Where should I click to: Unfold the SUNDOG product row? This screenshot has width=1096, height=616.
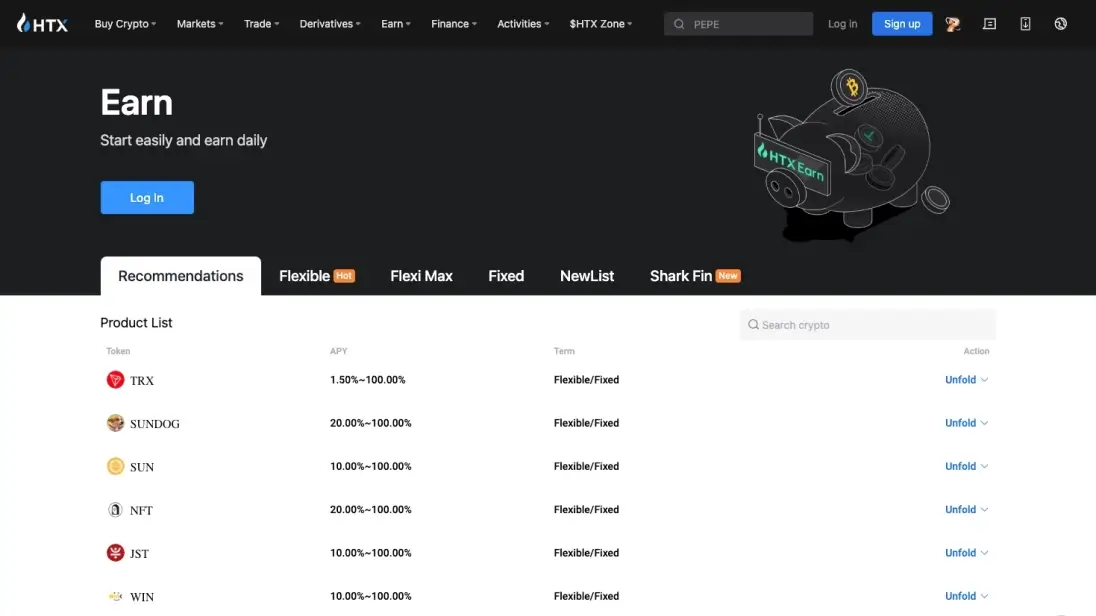967,423
